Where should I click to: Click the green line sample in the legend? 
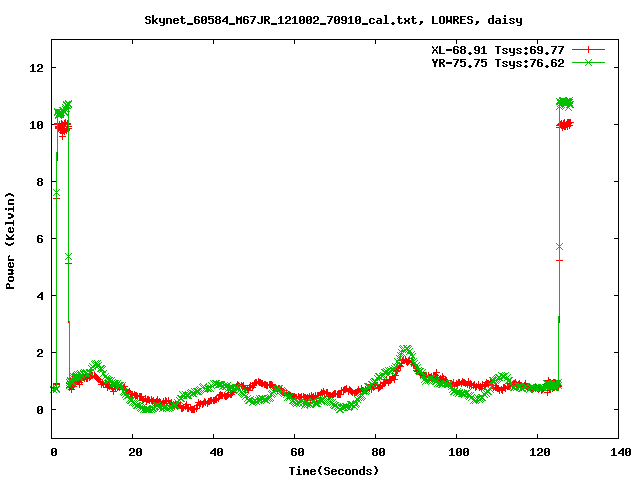[x=588, y=63]
